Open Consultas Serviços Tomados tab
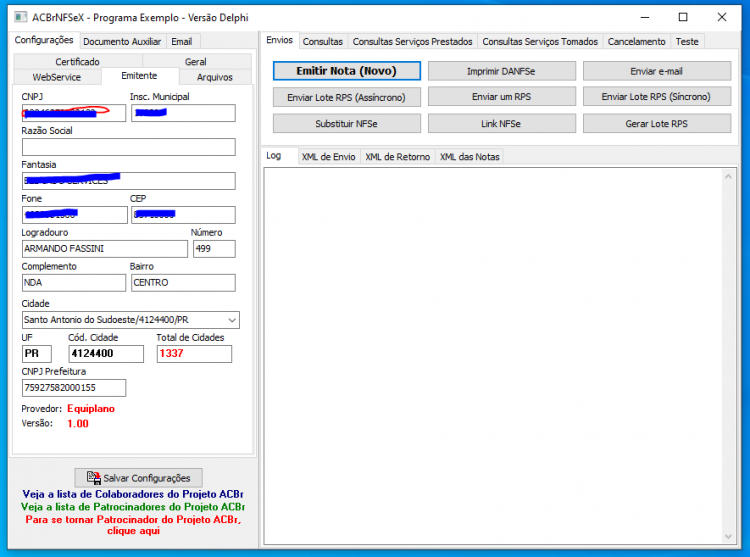Viewport: 750px width, 557px height. (540, 42)
